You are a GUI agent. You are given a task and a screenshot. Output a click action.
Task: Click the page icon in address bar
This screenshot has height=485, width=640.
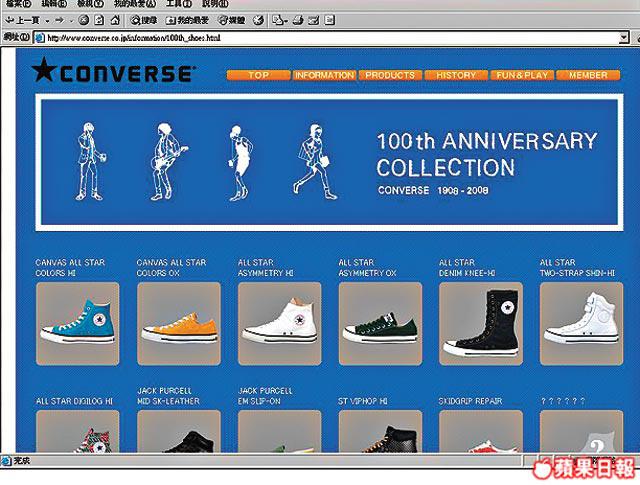[40, 38]
